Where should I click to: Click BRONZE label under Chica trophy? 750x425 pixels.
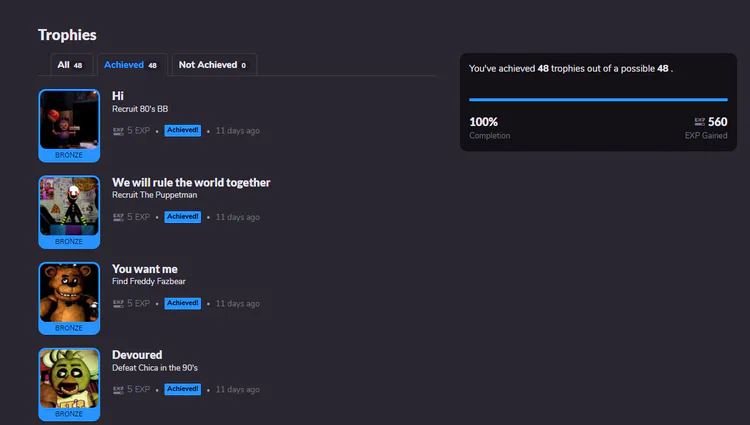(x=69, y=414)
